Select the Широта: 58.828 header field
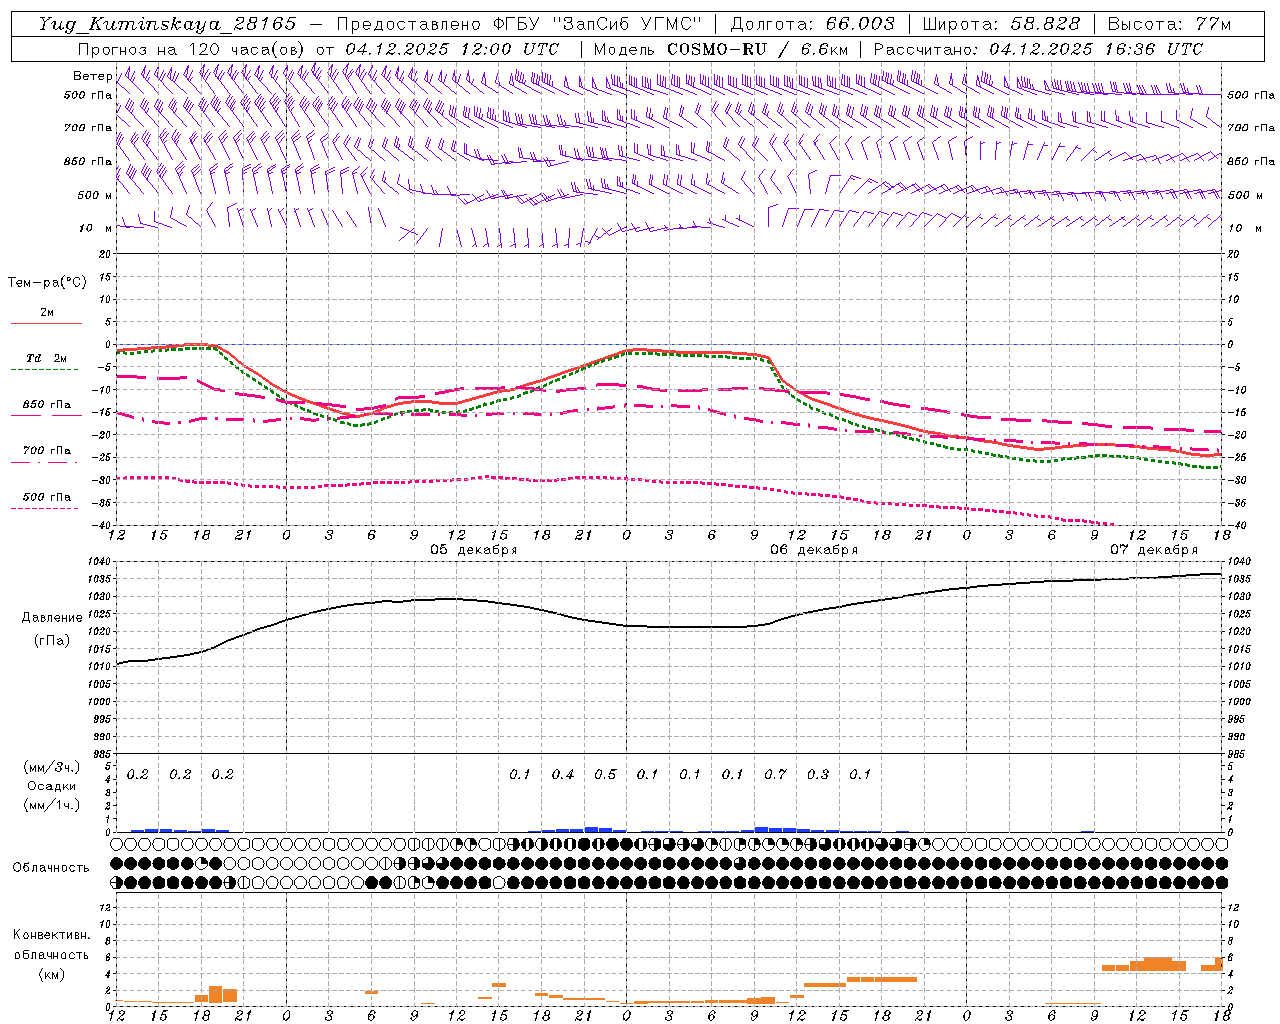 tap(1001, 24)
